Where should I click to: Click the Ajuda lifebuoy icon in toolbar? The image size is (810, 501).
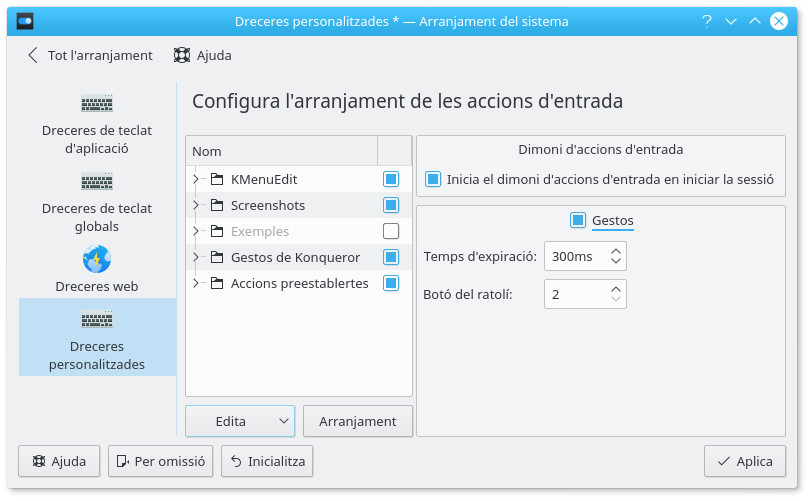(182, 56)
